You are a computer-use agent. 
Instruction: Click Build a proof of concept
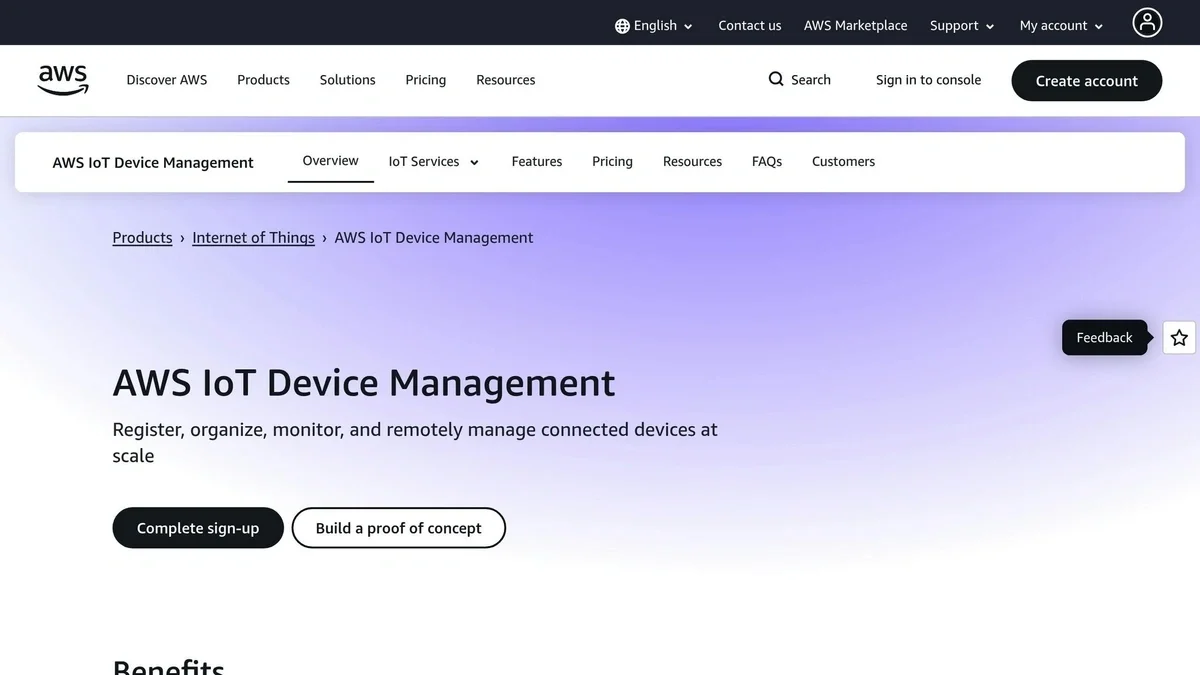[x=398, y=528]
